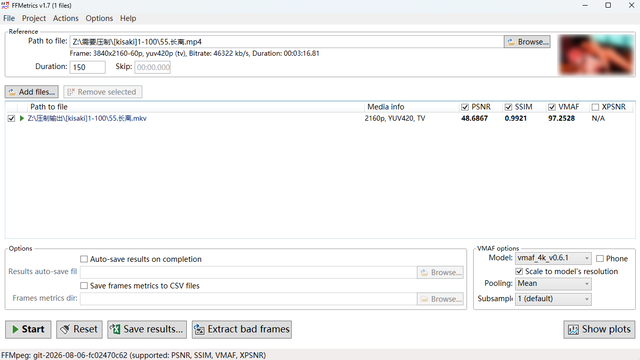Minimize the FFMetrics window
The height and width of the screenshot is (360, 640).
coord(585,5)
